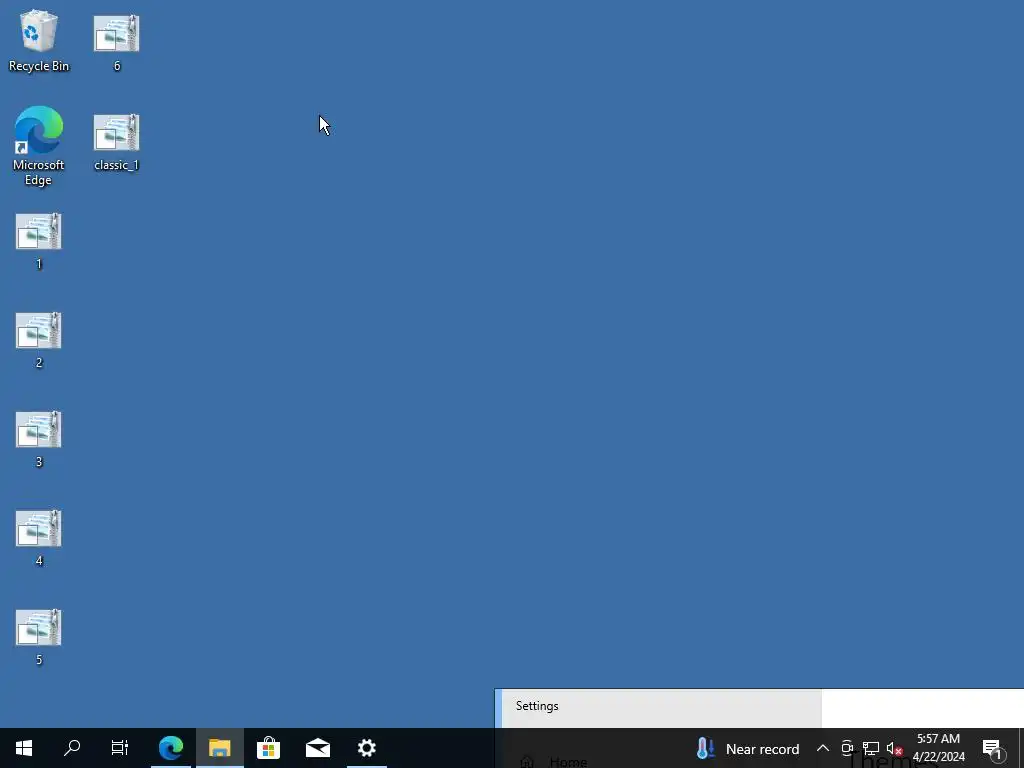
Task: Click the Settings gear on the taskbar
Action: pyautogui.click(x=367, y=748)
